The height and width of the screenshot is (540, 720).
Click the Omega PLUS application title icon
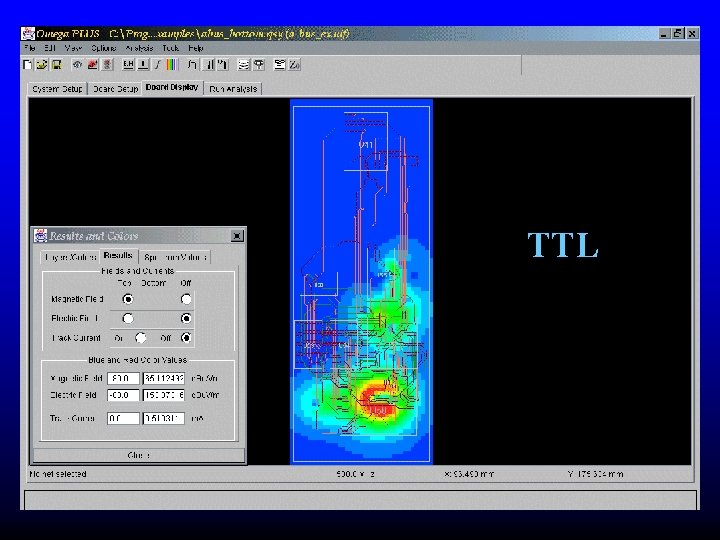[x=28, y=34]
